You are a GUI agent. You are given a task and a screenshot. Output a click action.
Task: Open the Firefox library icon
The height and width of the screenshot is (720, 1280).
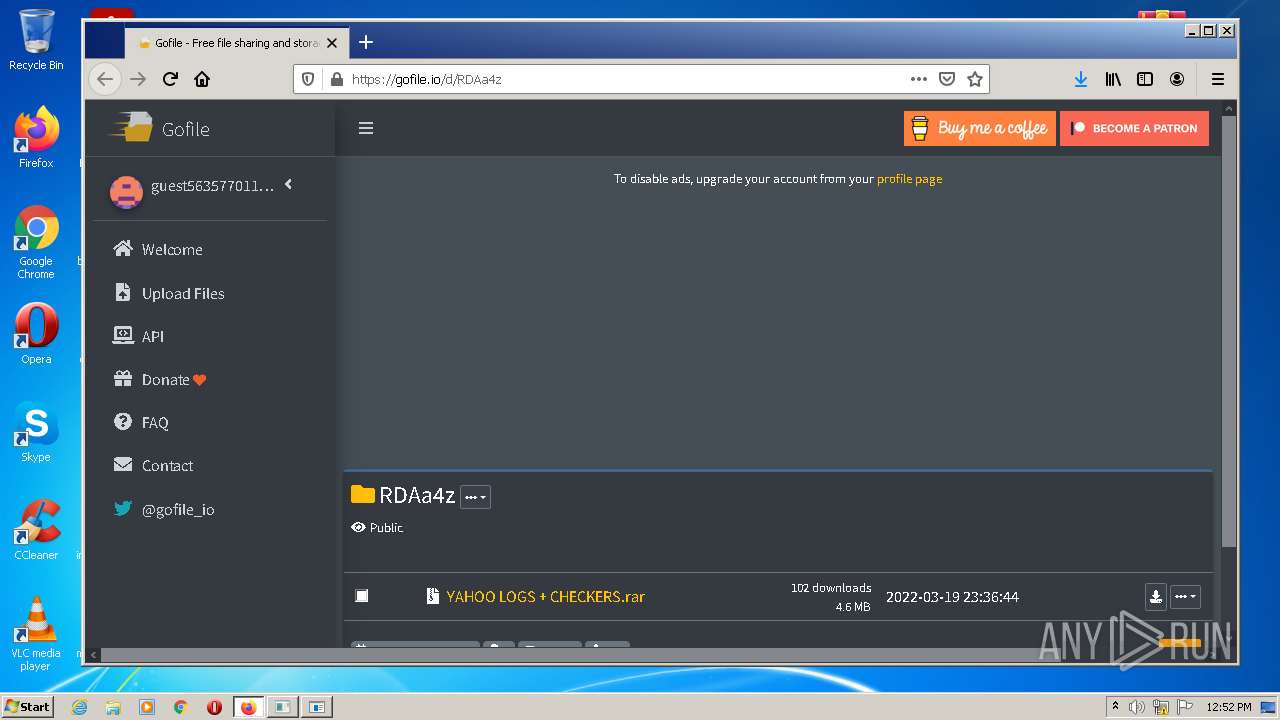(x=1113, y=79)
